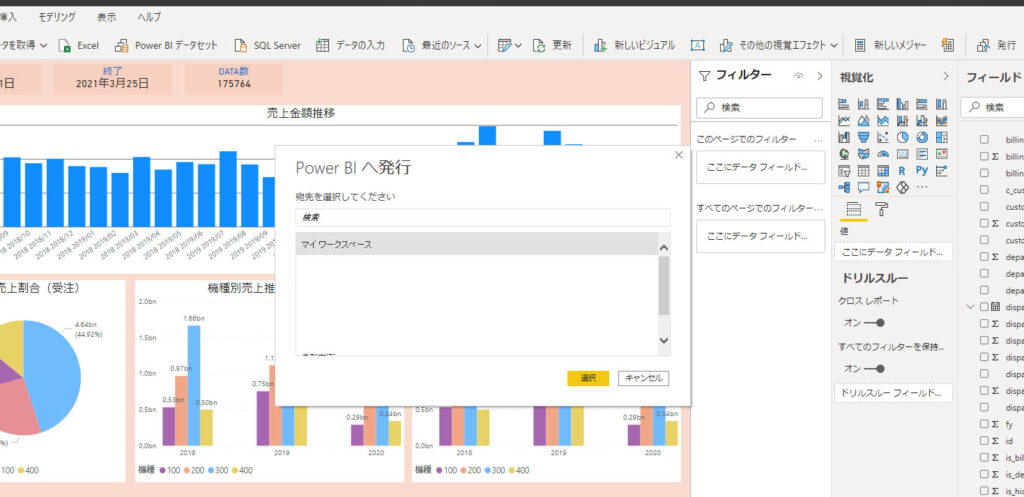The image size is (1024, 497).
Task: Choose the Python visual icon
Action: click(922, 171)
